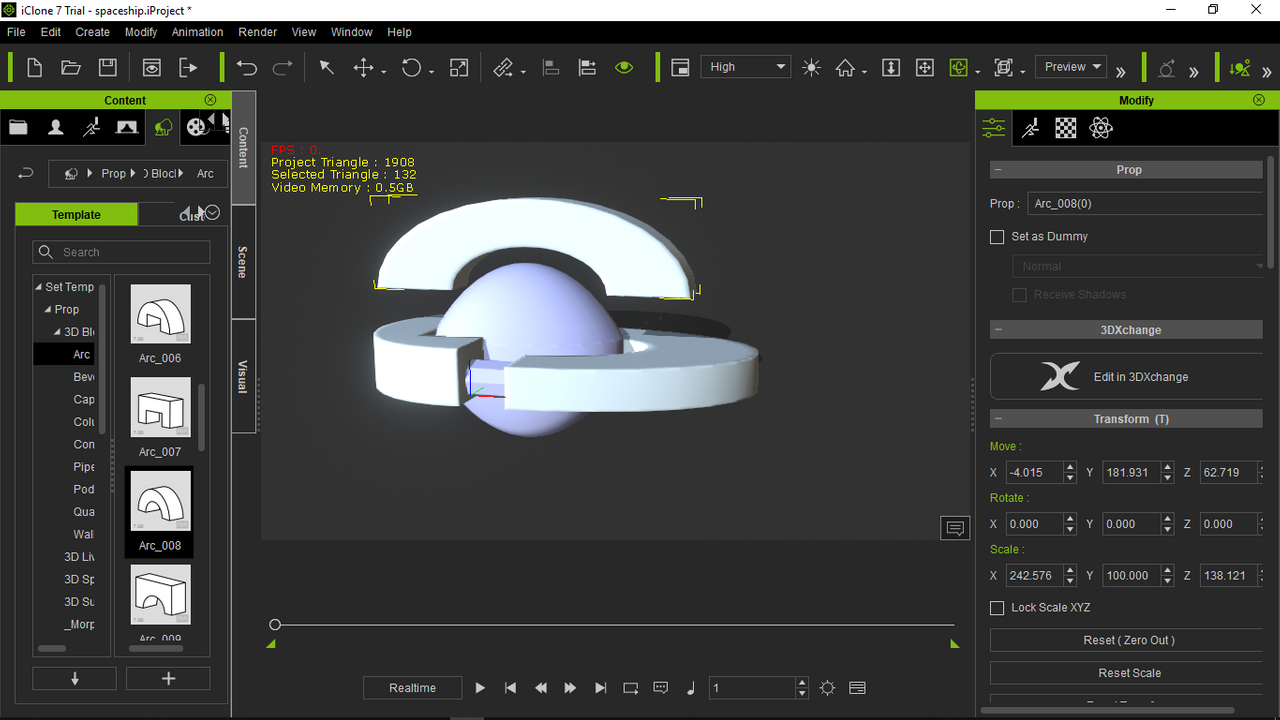Viewport: 1280px width, 720px height.
Task: Click the frame selected cube icon
Action: click(1004, 68)
